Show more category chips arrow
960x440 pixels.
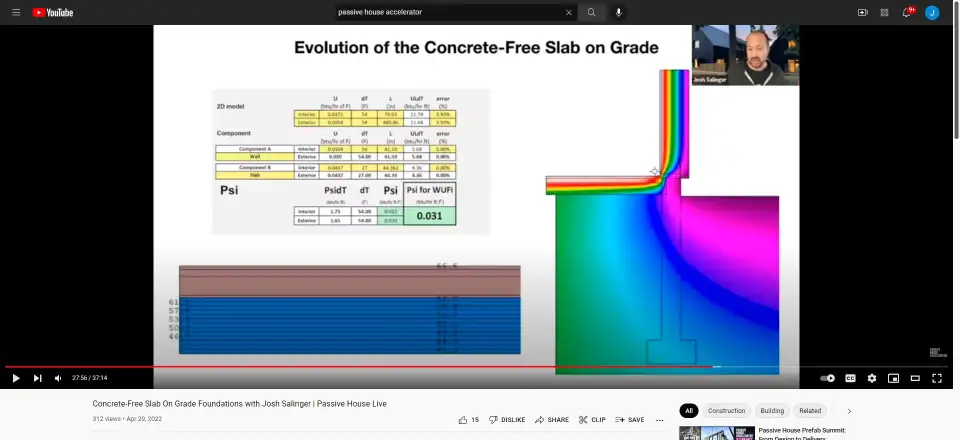pos(849,411)
